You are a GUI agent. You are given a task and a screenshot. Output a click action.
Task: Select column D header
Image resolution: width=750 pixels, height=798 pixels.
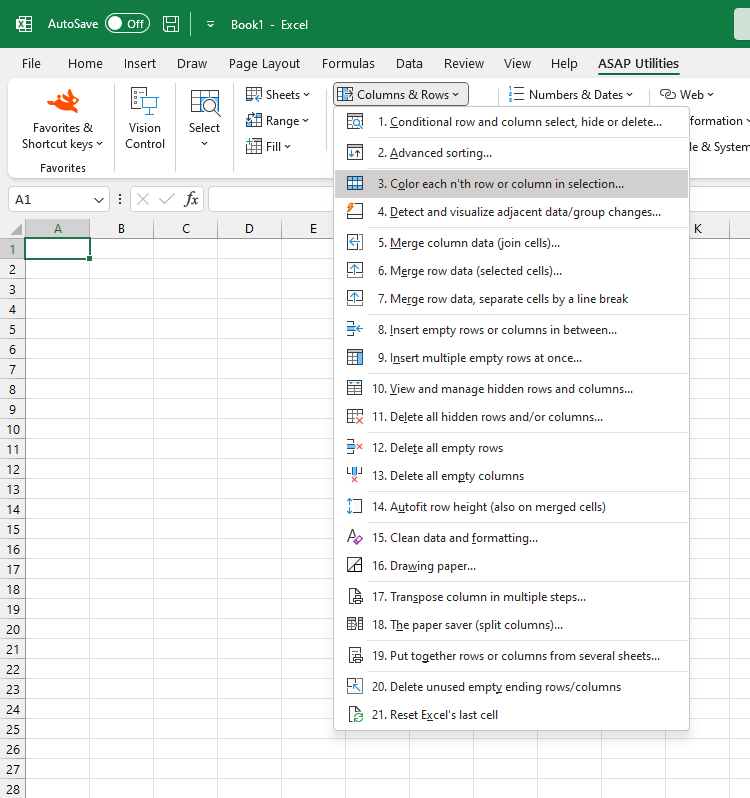(x=249, y=229)
